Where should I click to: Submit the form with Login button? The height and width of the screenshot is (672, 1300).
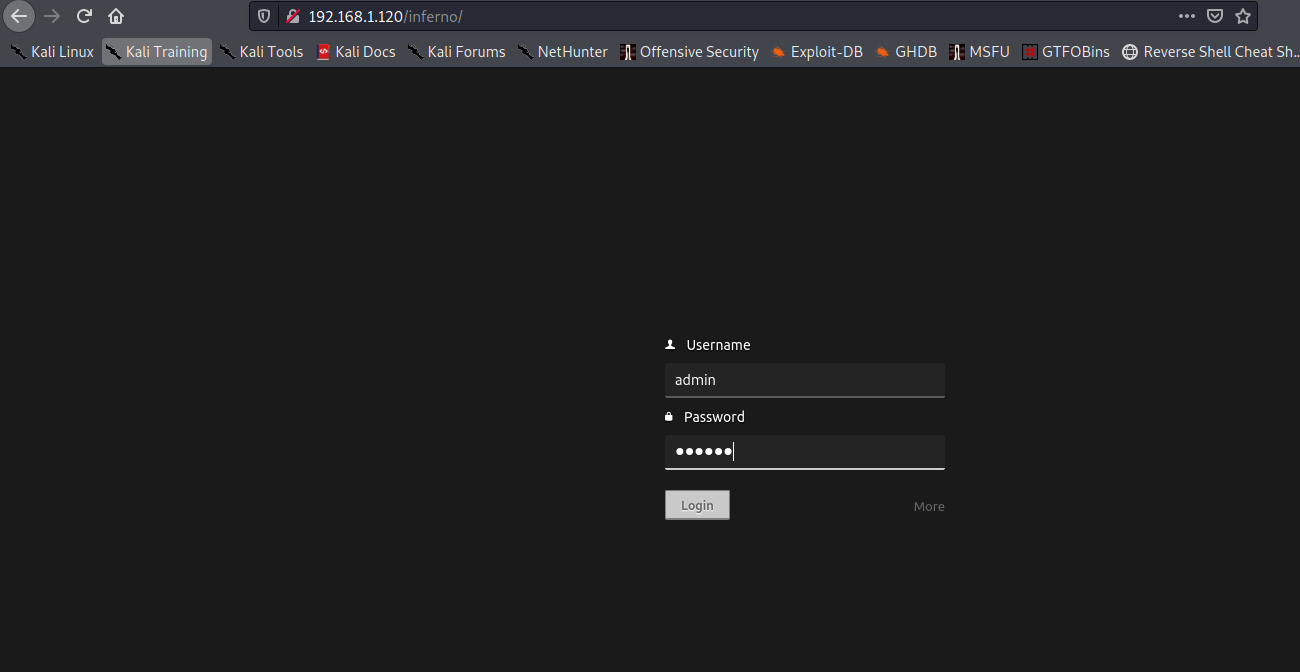697,505
